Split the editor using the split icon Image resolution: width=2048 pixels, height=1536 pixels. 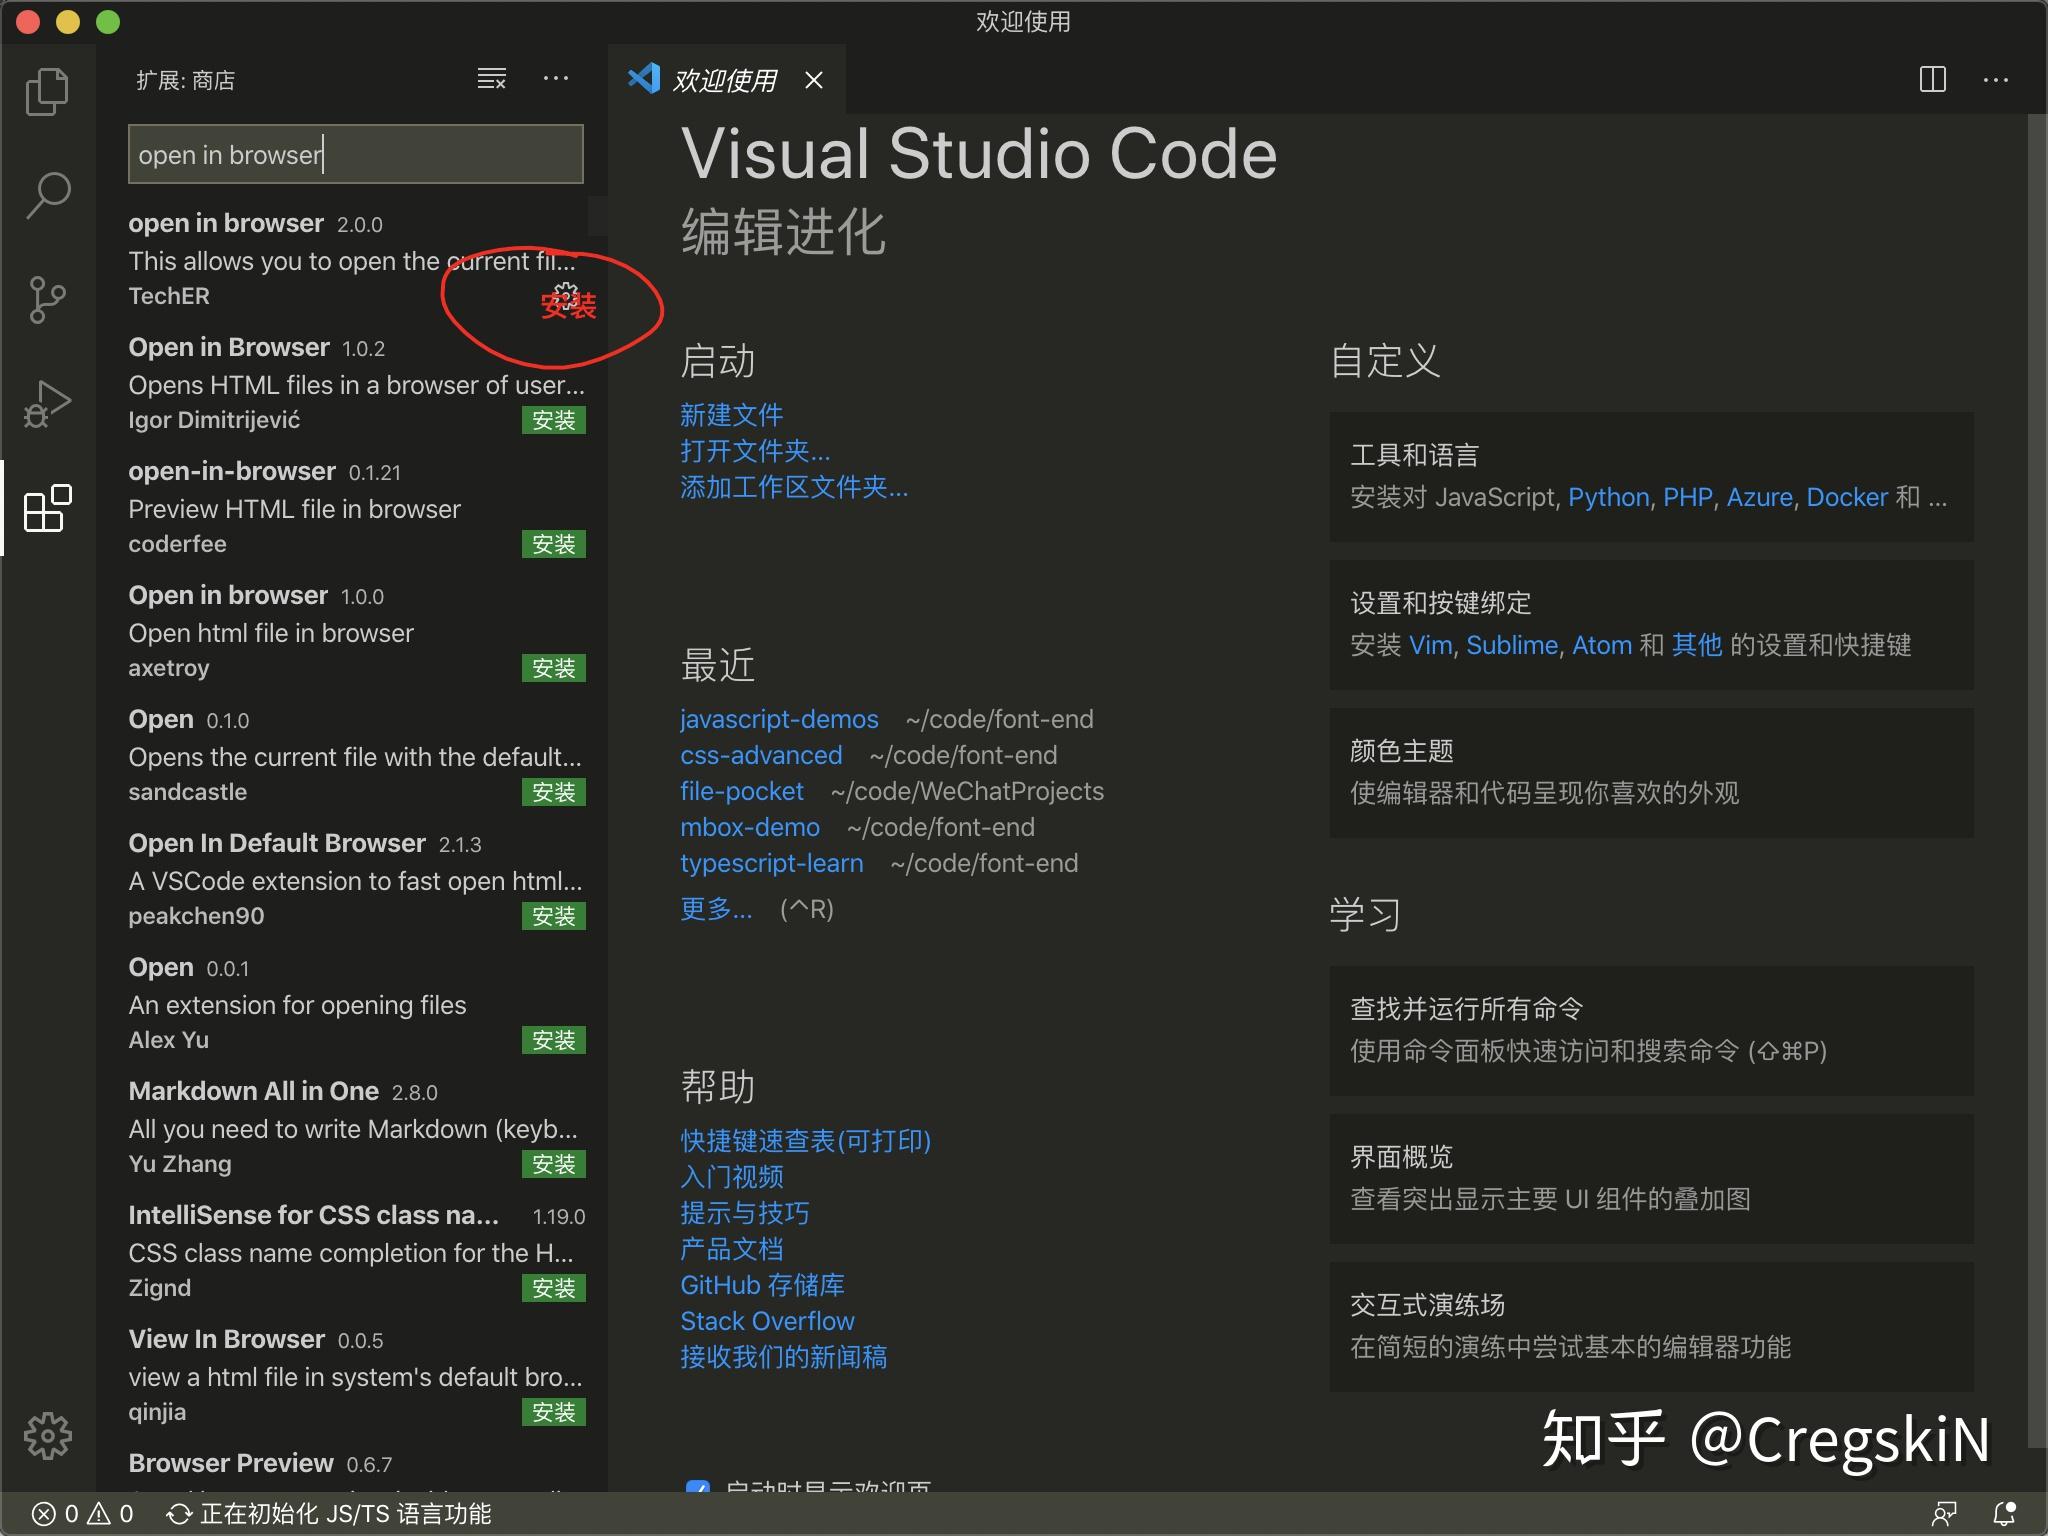(1934, 79)
